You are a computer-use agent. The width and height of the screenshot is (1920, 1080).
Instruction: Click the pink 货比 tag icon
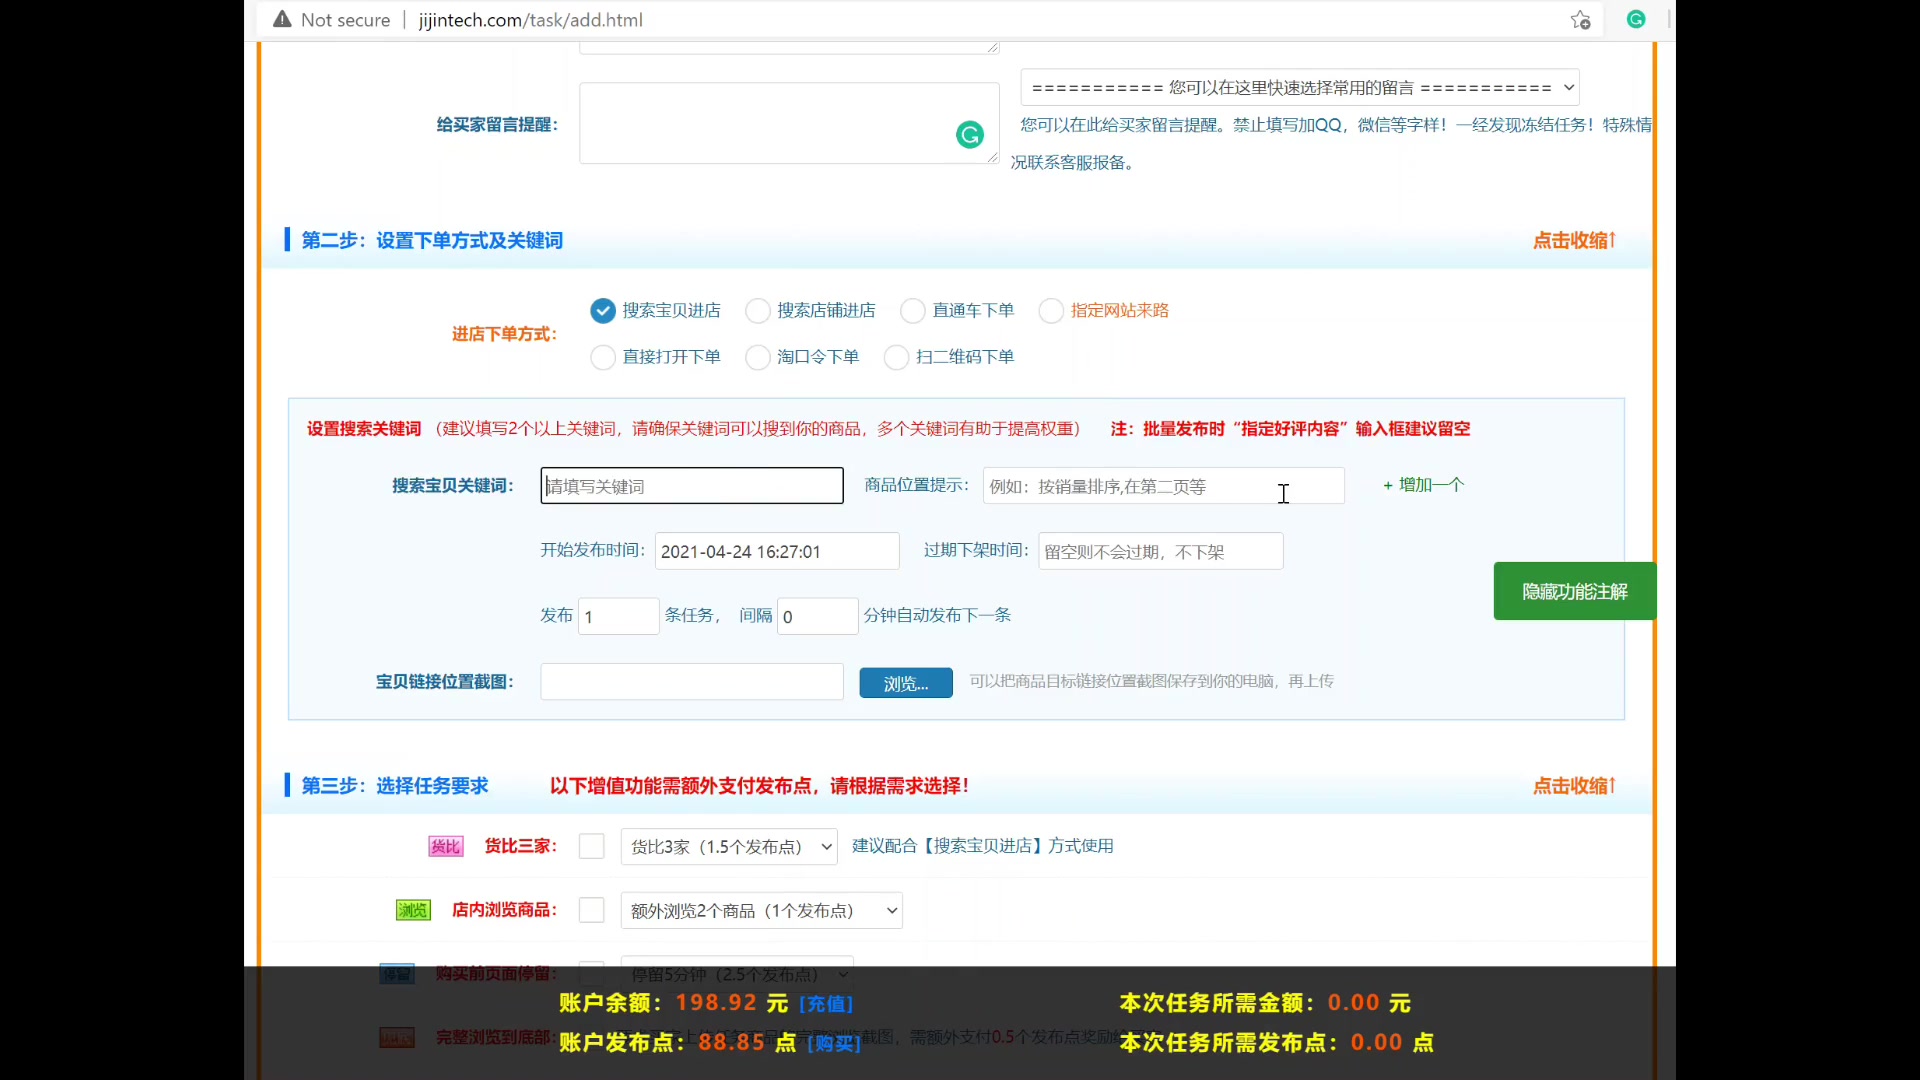pyautogui.click(x=445, y=847)
